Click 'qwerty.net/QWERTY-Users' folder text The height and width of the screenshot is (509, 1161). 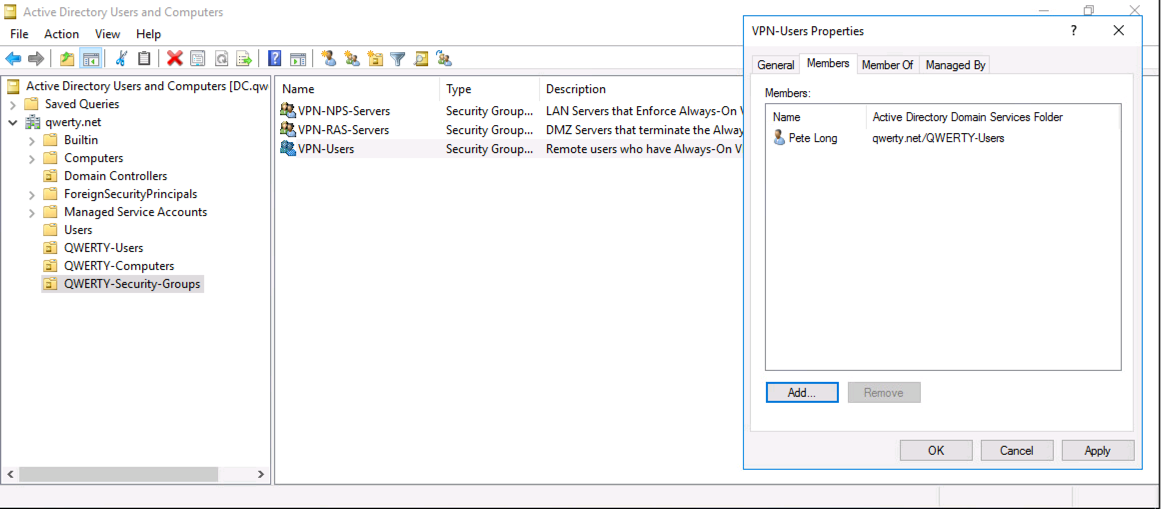click(938, 138)
